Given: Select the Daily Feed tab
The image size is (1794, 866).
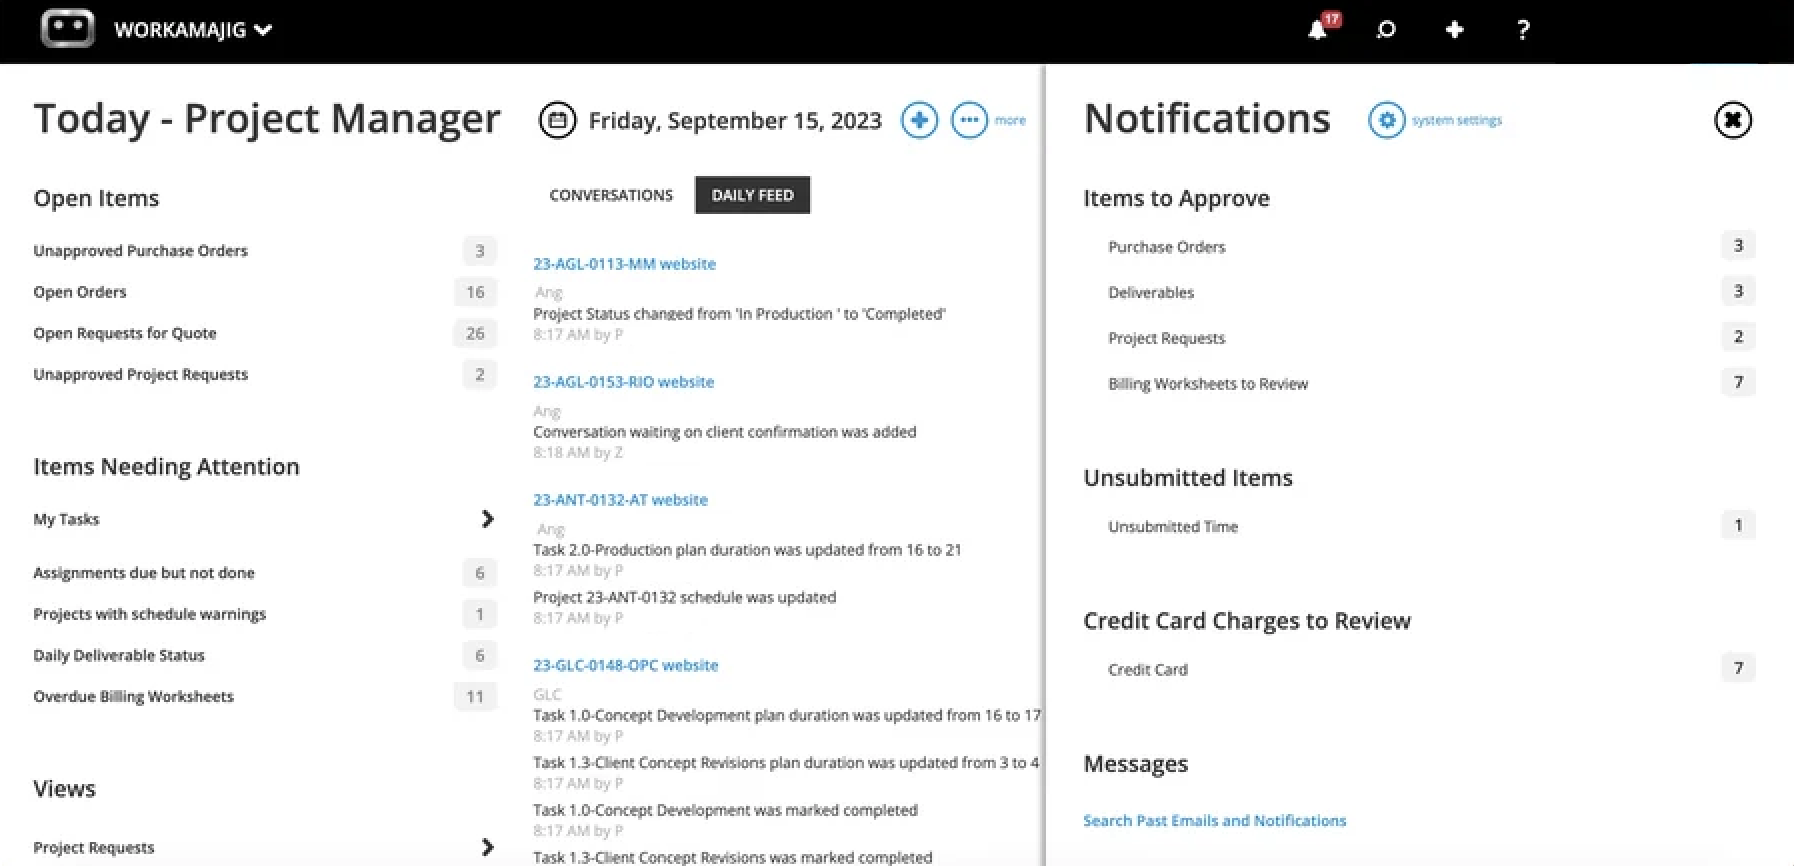Looking at the screenshot, I should pos(752,195).
